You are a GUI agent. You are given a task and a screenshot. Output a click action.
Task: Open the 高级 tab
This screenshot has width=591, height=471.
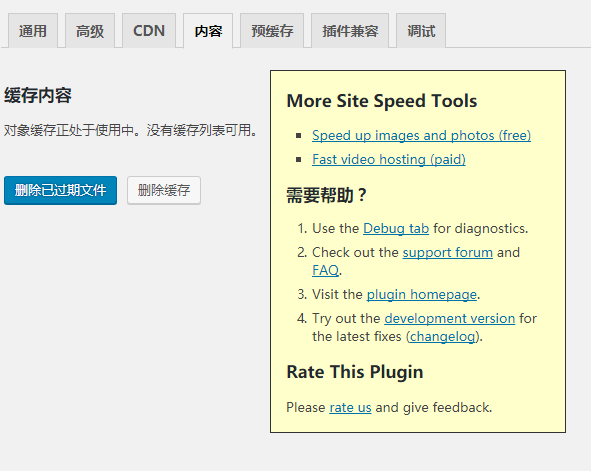tap(90, 31)
